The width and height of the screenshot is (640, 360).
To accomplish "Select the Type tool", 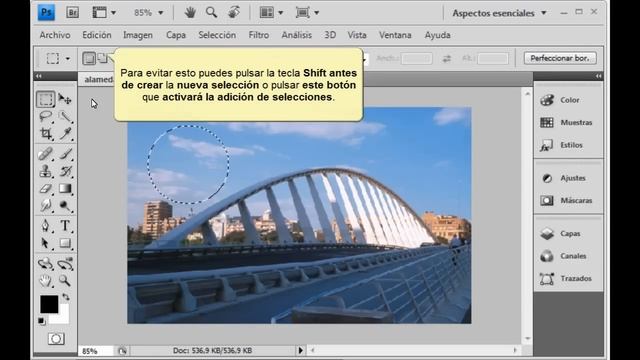I will [x=65, y=226].
